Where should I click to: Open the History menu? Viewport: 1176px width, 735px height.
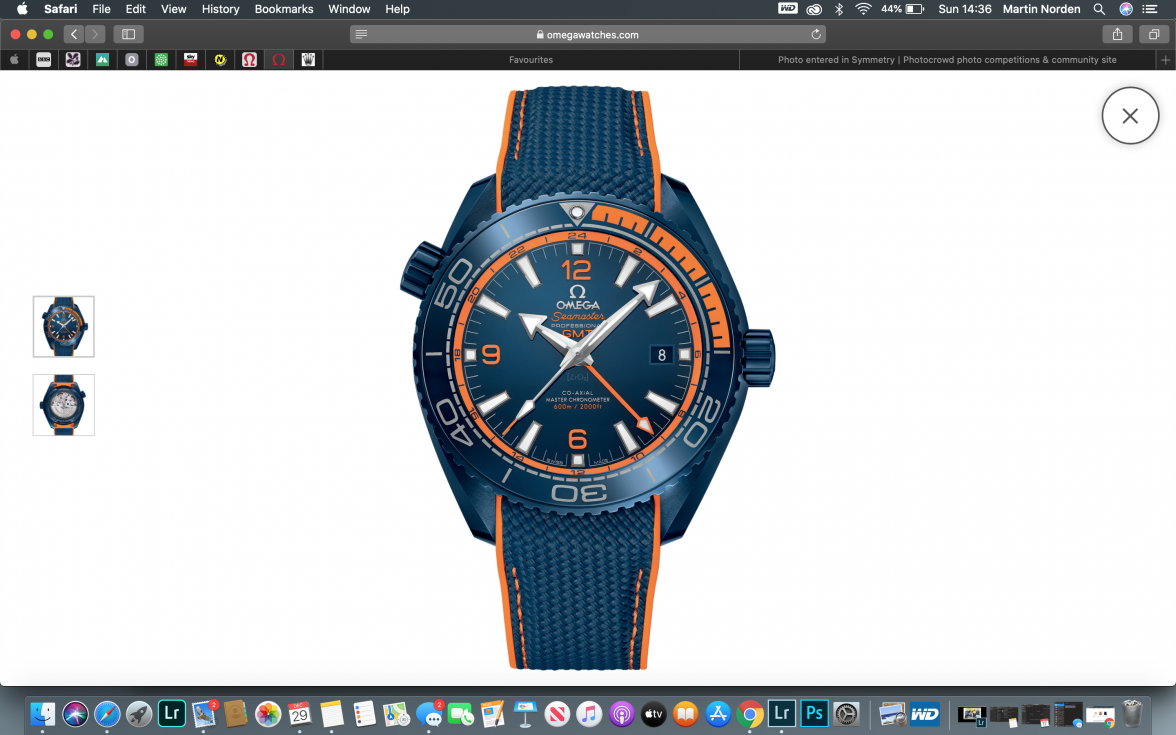click(220, 9)
